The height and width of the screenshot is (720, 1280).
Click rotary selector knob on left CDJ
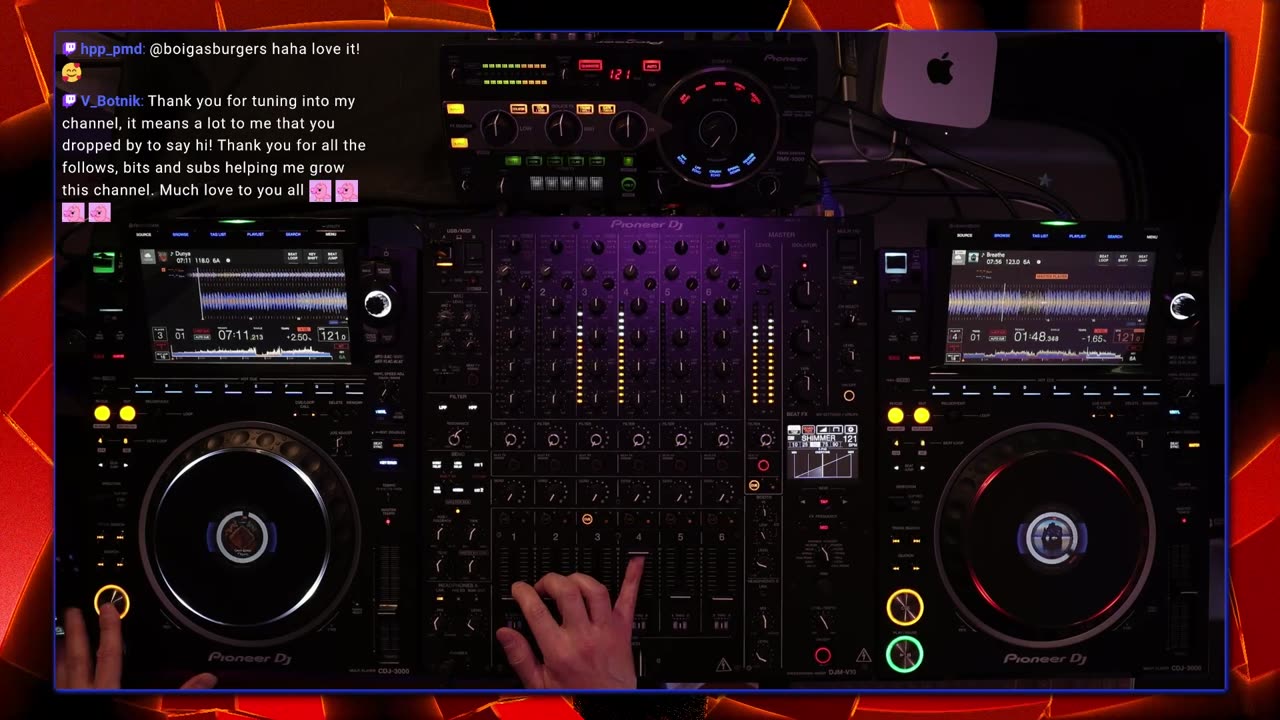378,305
